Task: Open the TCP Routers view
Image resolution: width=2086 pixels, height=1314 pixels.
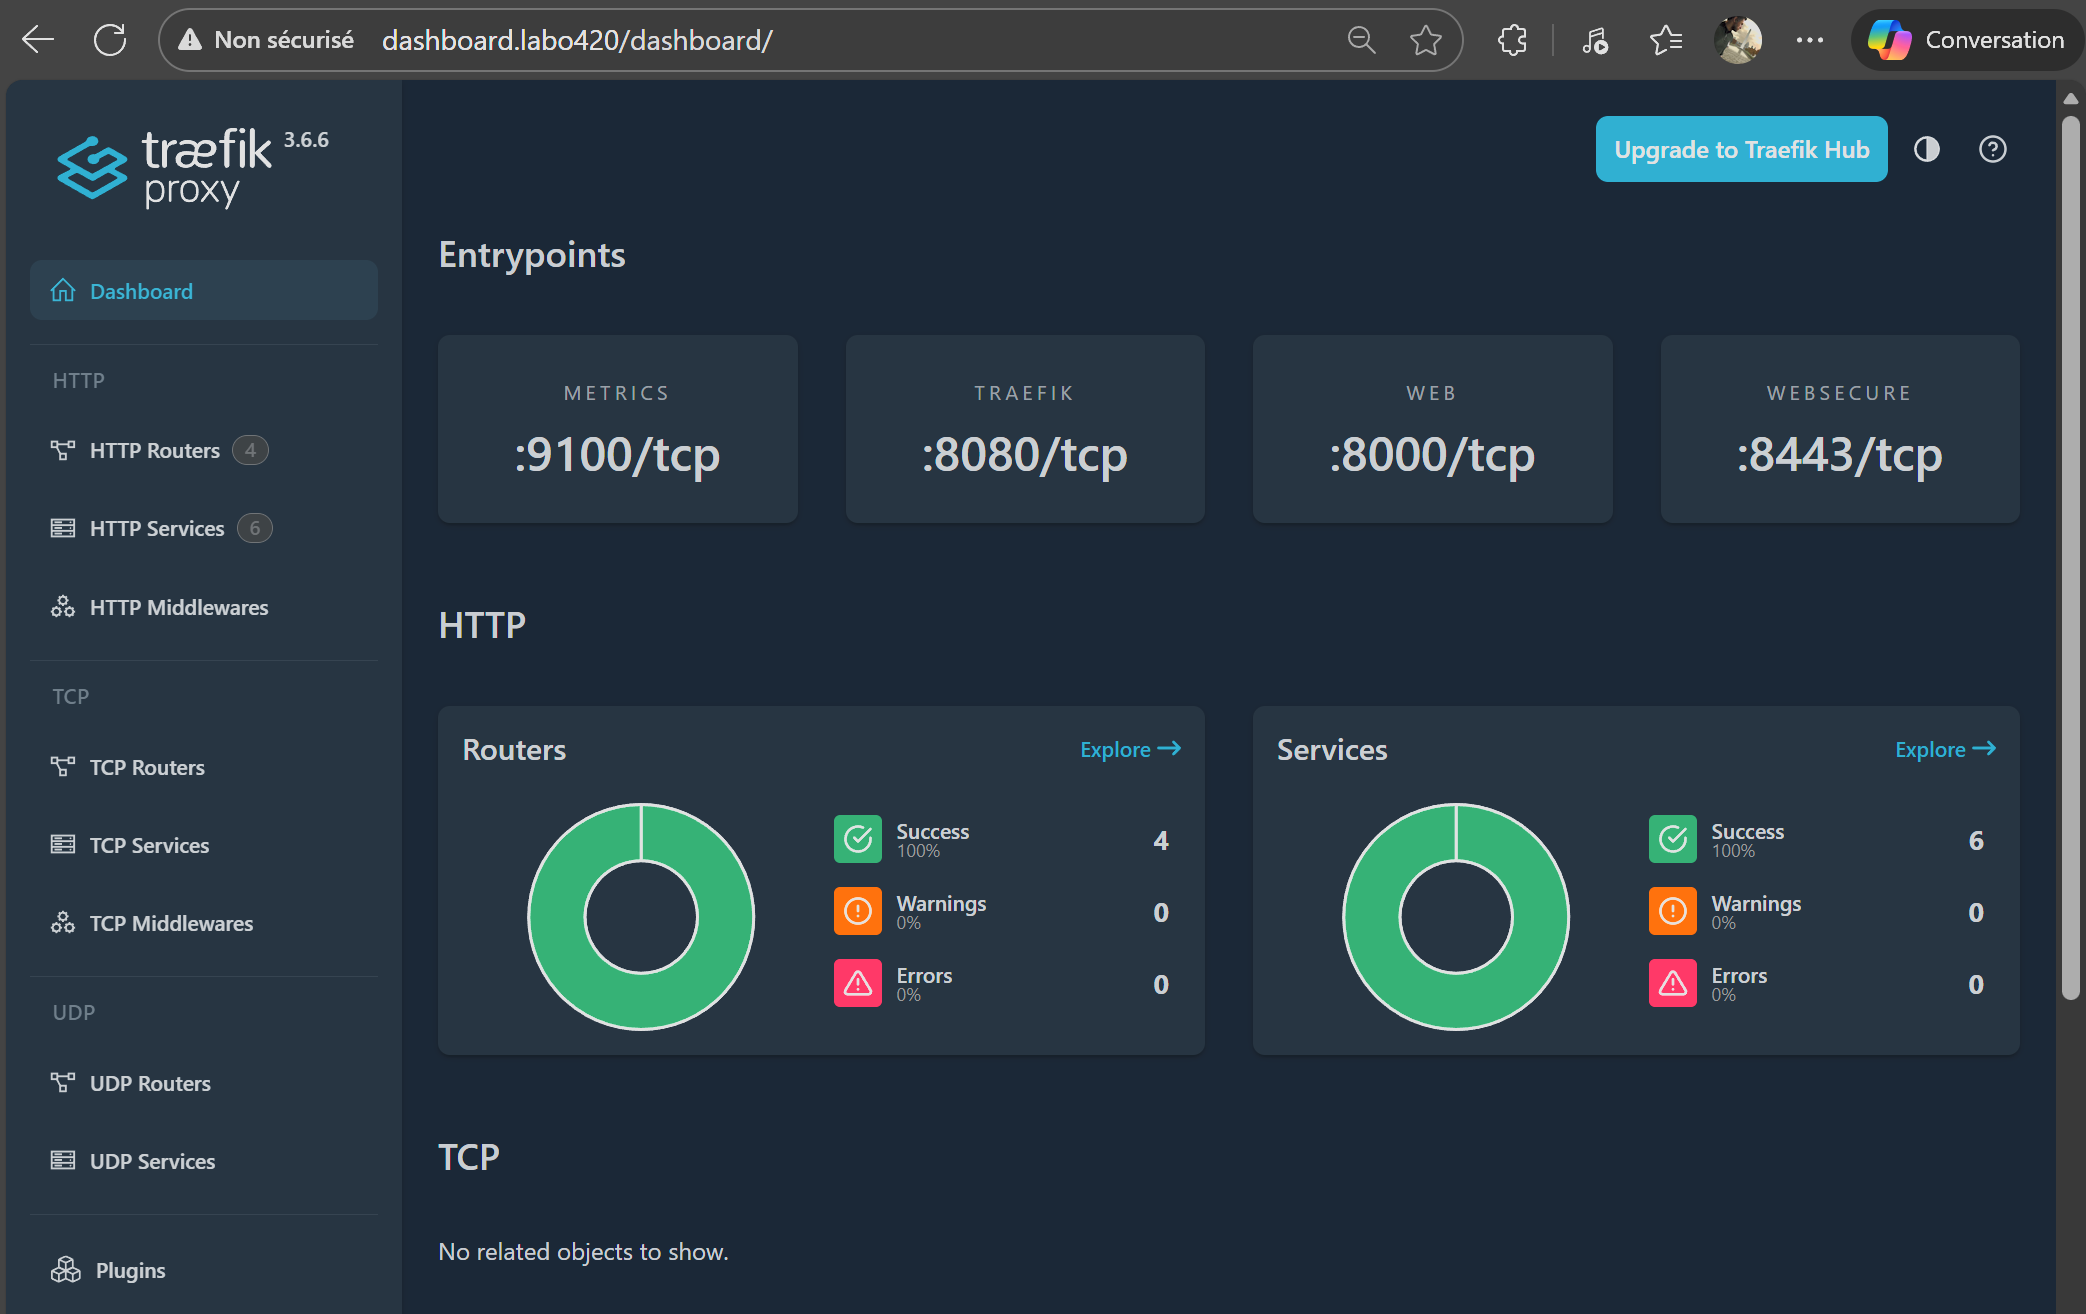Action: [x=146, y=767]
